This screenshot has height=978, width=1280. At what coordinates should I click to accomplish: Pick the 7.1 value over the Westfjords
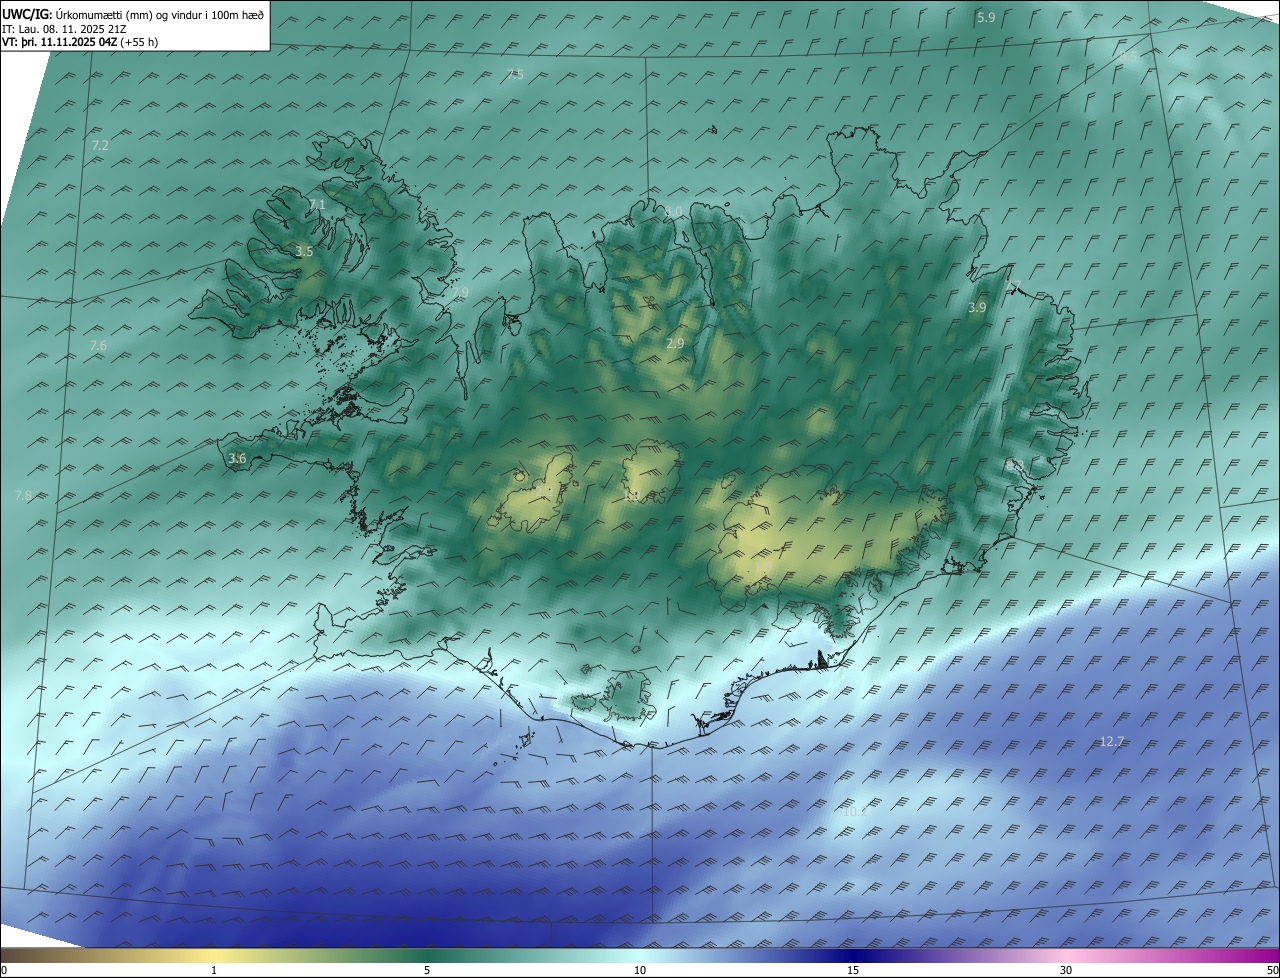click(x=317, y=204)
